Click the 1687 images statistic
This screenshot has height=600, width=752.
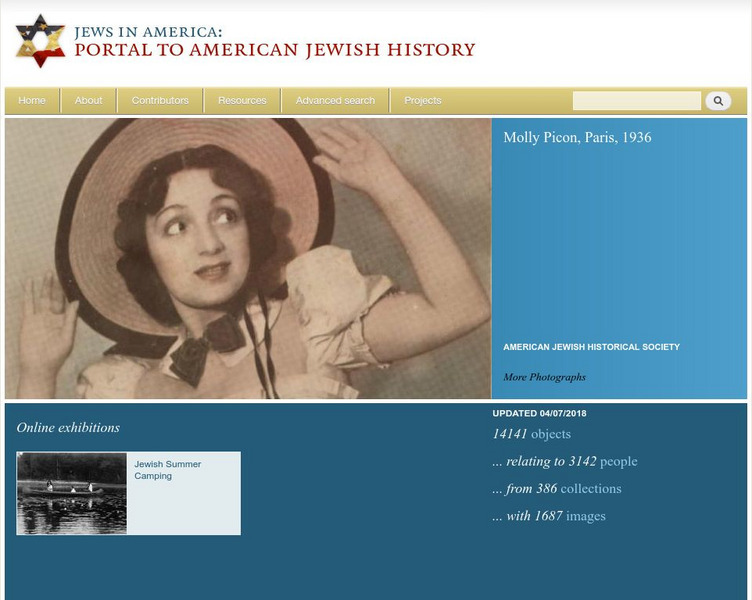point(549,516)
